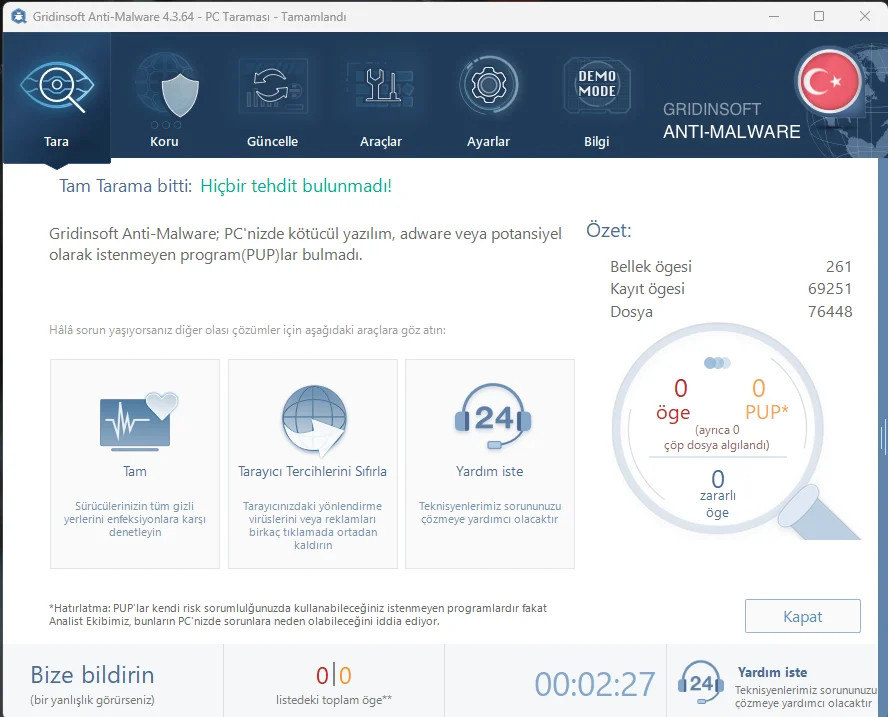Click Bize bildirin report link
888x717 pixels.
[92, 675]
